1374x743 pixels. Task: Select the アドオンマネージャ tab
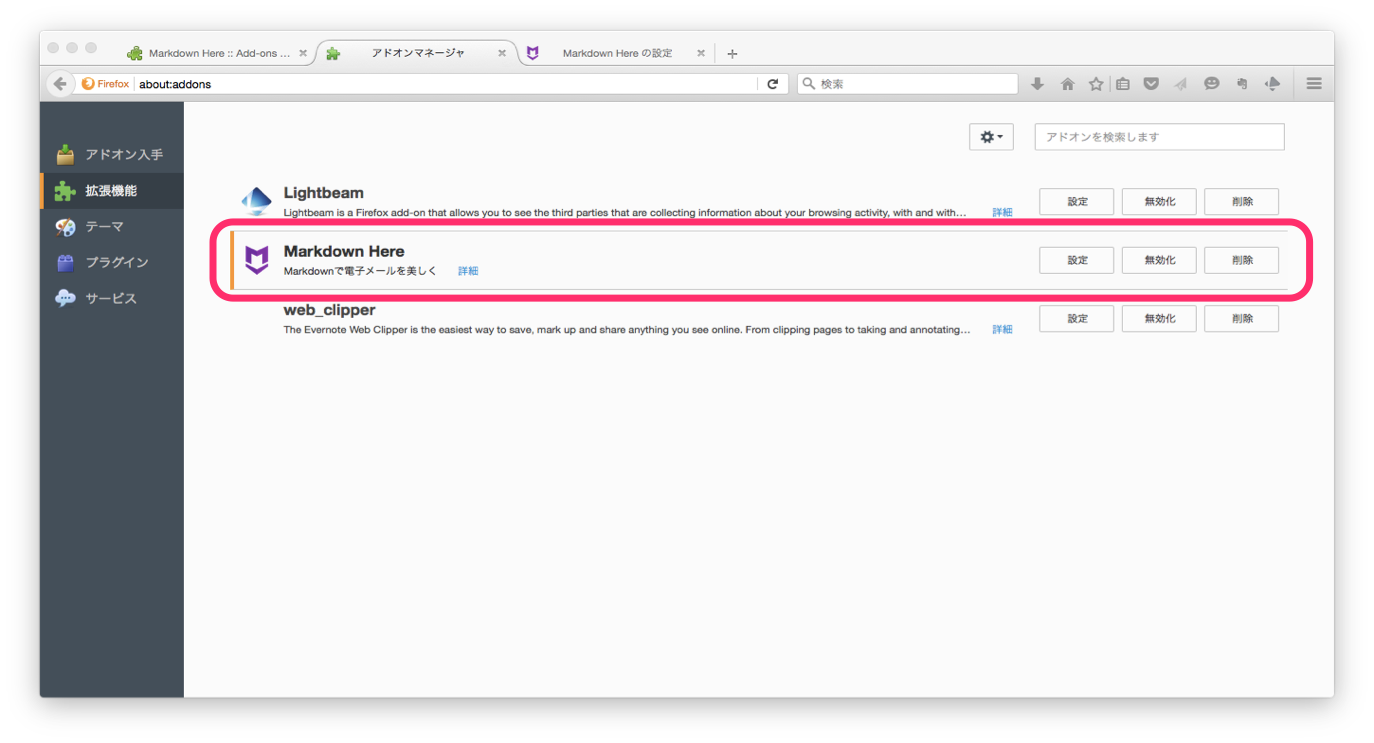417,53
